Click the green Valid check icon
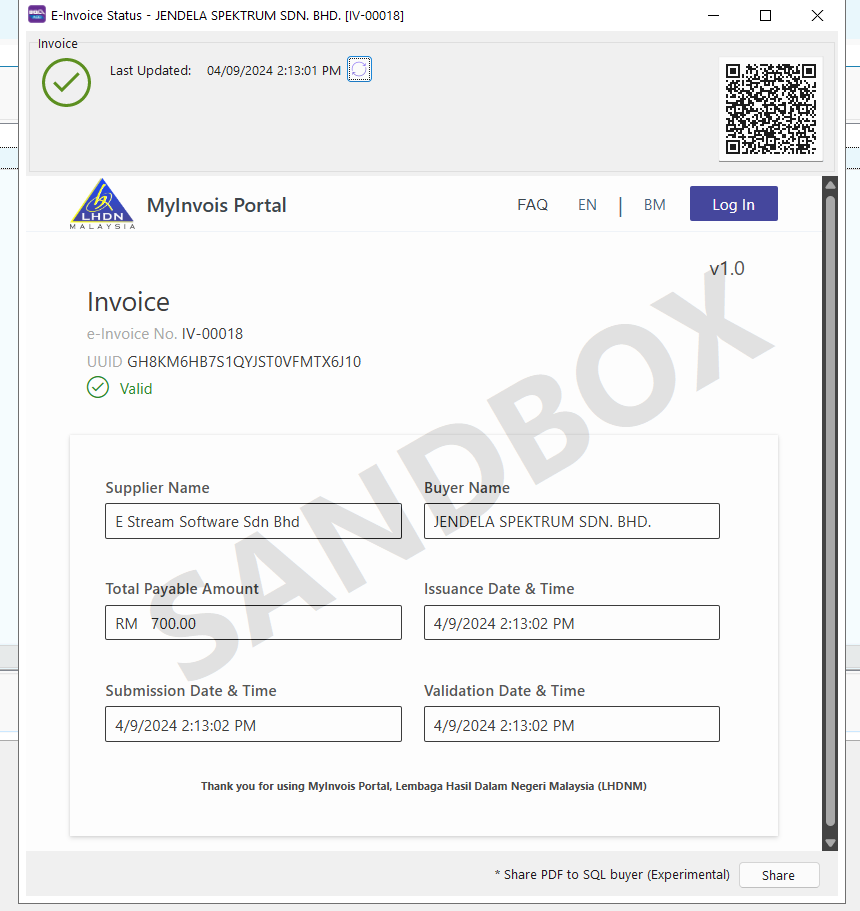860x911 pixels. [x=98, y=388]
